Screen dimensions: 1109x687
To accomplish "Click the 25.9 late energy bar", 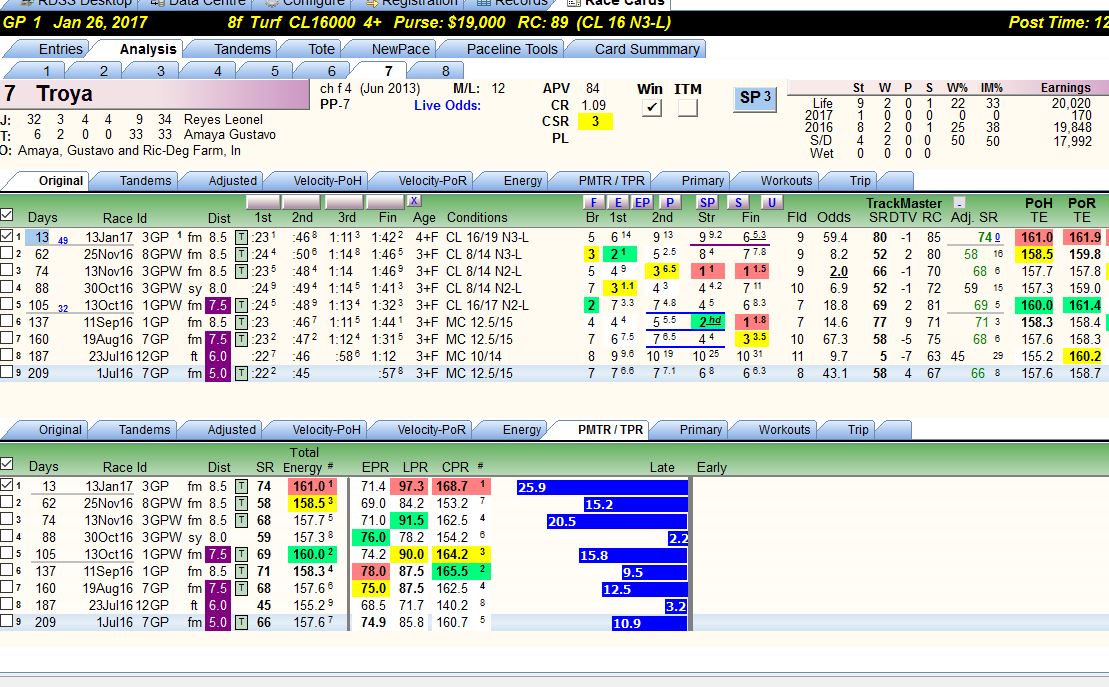I will [x=602, y=487].
